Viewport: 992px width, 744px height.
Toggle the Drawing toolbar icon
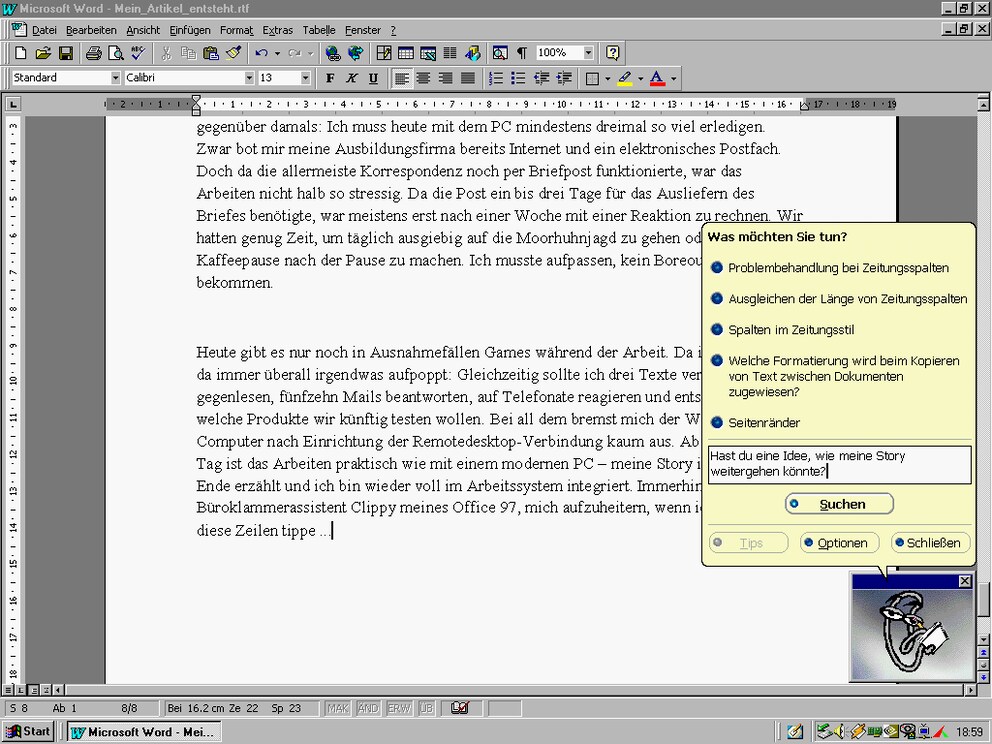coord(473,53)
